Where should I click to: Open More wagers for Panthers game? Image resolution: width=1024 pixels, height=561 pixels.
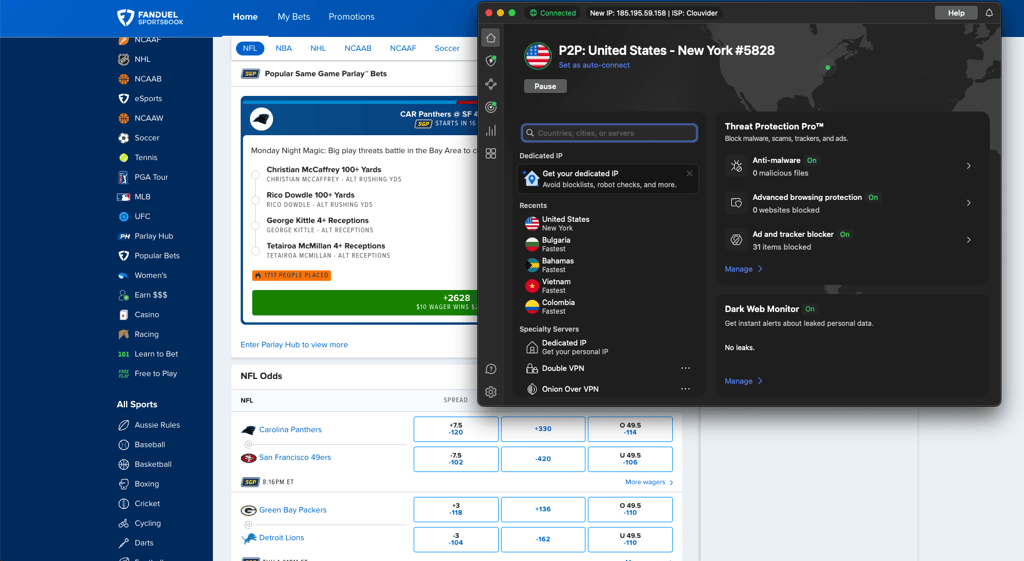pyautogui.click(x=649, y=482)
